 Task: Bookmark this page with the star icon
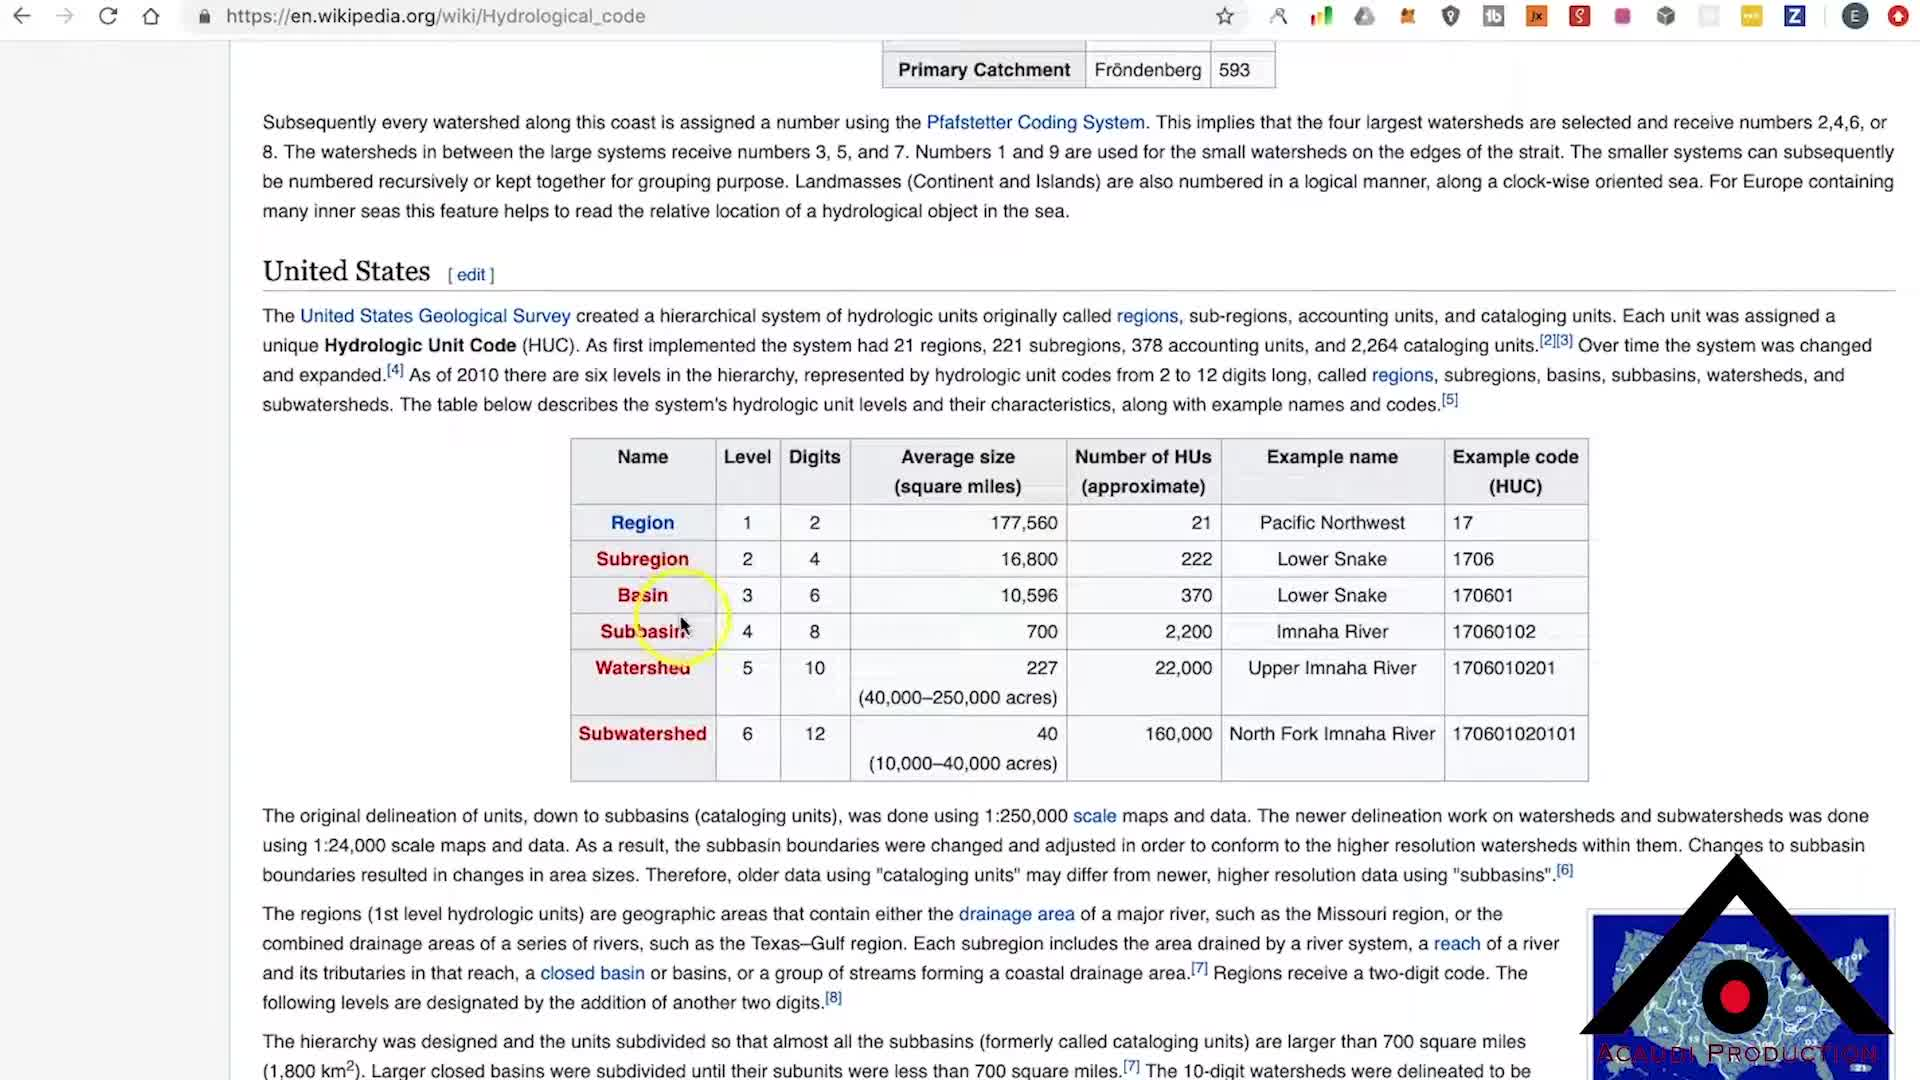pyautogui.click(x=1225, y=16)
